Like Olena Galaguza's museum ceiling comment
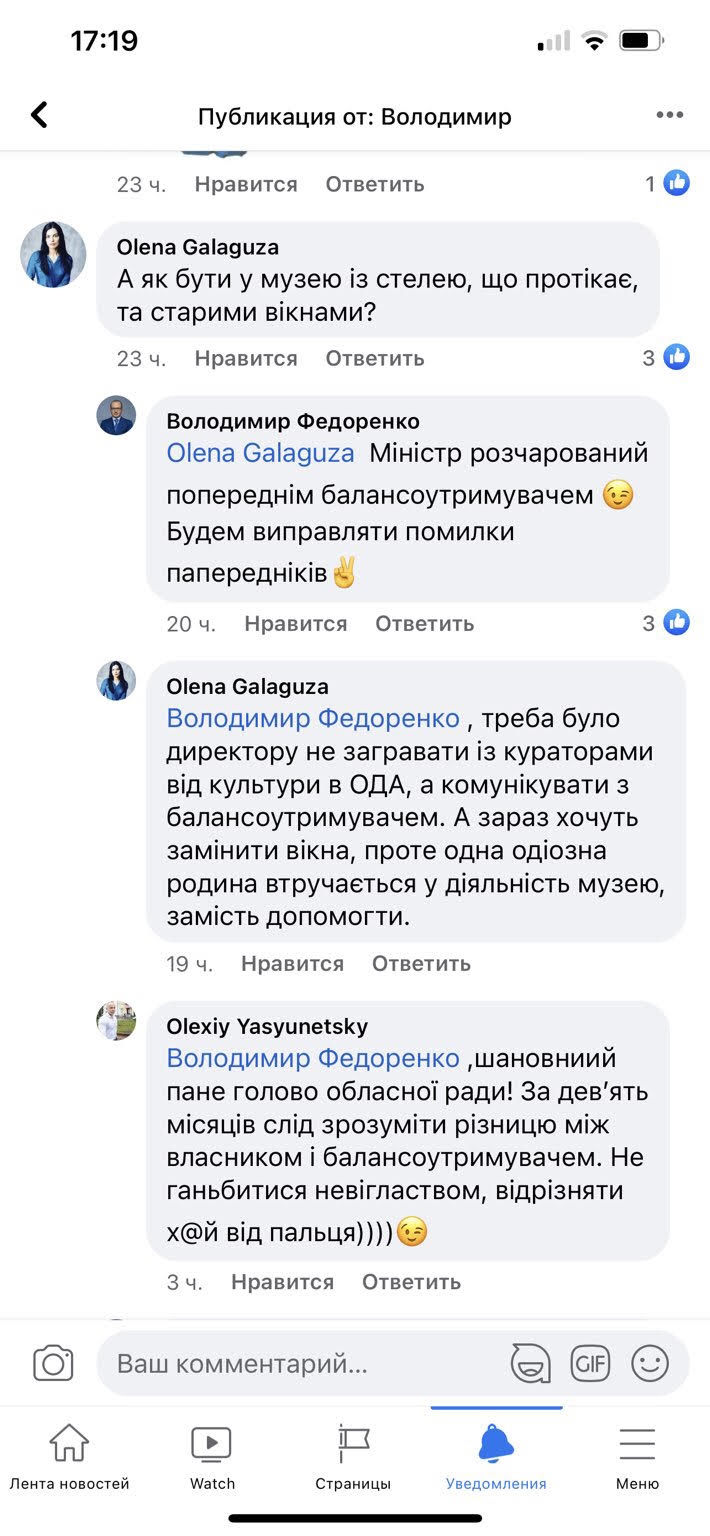This screenshot has height=1536, width=710. click(246, 358)
